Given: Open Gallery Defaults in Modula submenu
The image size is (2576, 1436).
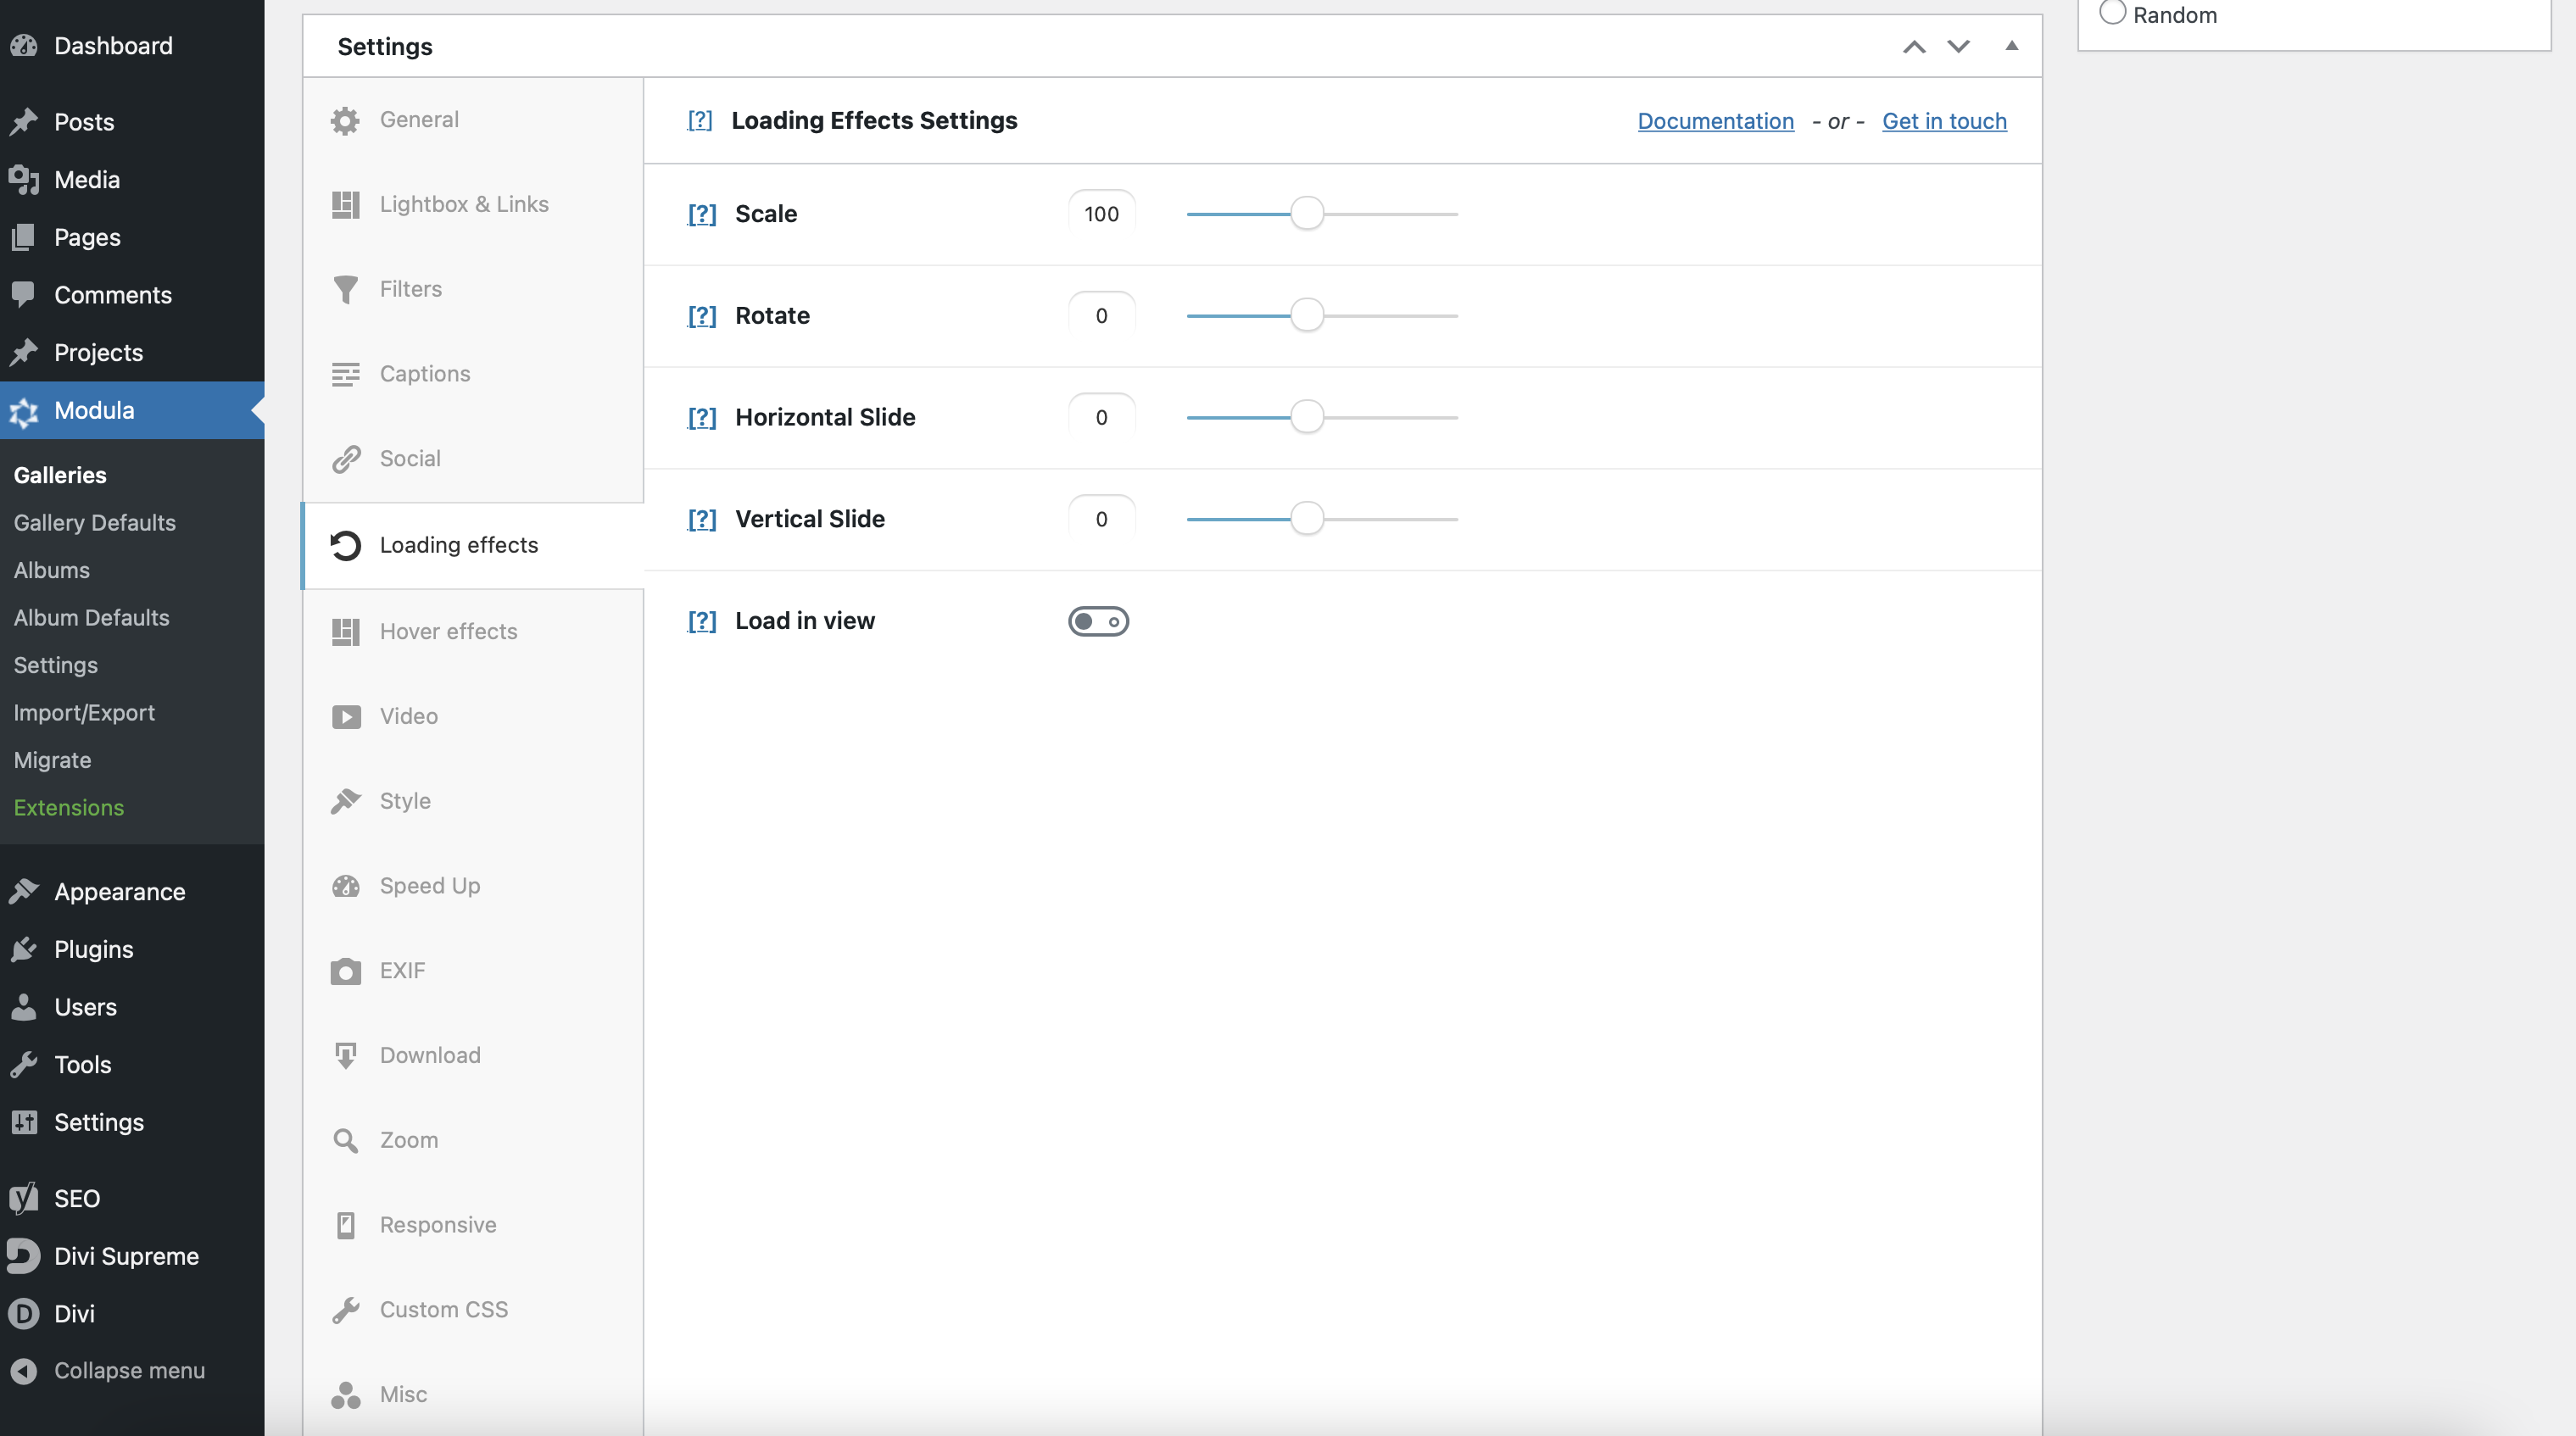Looking at the screenshot, I should tap(94, 523).
